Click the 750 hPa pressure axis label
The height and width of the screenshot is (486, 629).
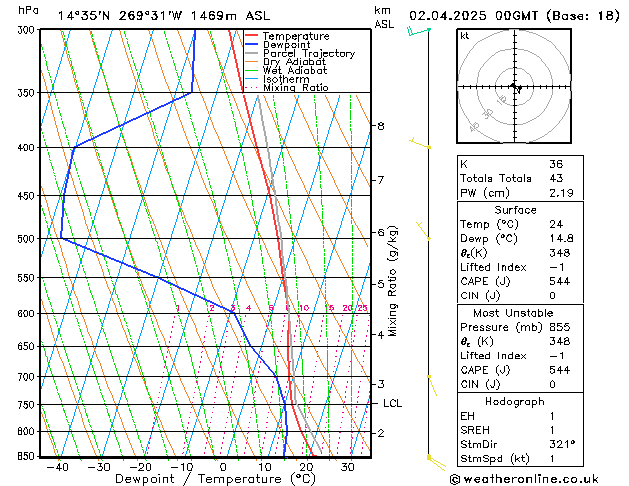pyautogui.click(x=28, y=405)
